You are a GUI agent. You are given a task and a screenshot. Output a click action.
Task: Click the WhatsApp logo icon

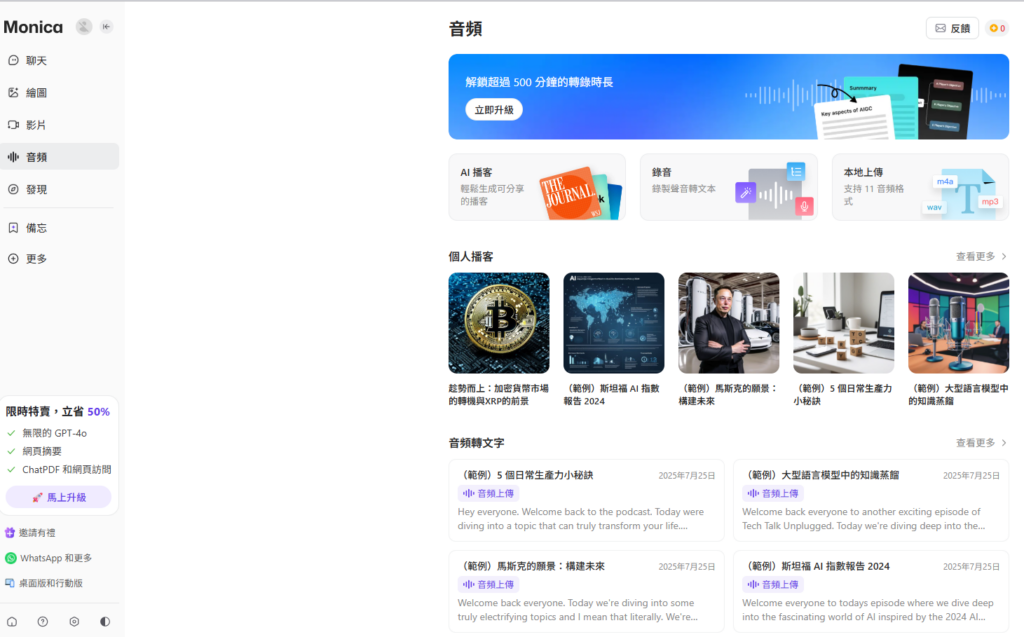(x=10, y=558)
